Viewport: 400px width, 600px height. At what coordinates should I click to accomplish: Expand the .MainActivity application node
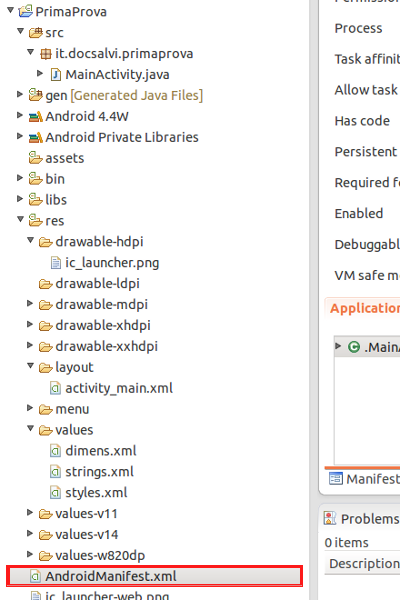[x=338, y=346]
